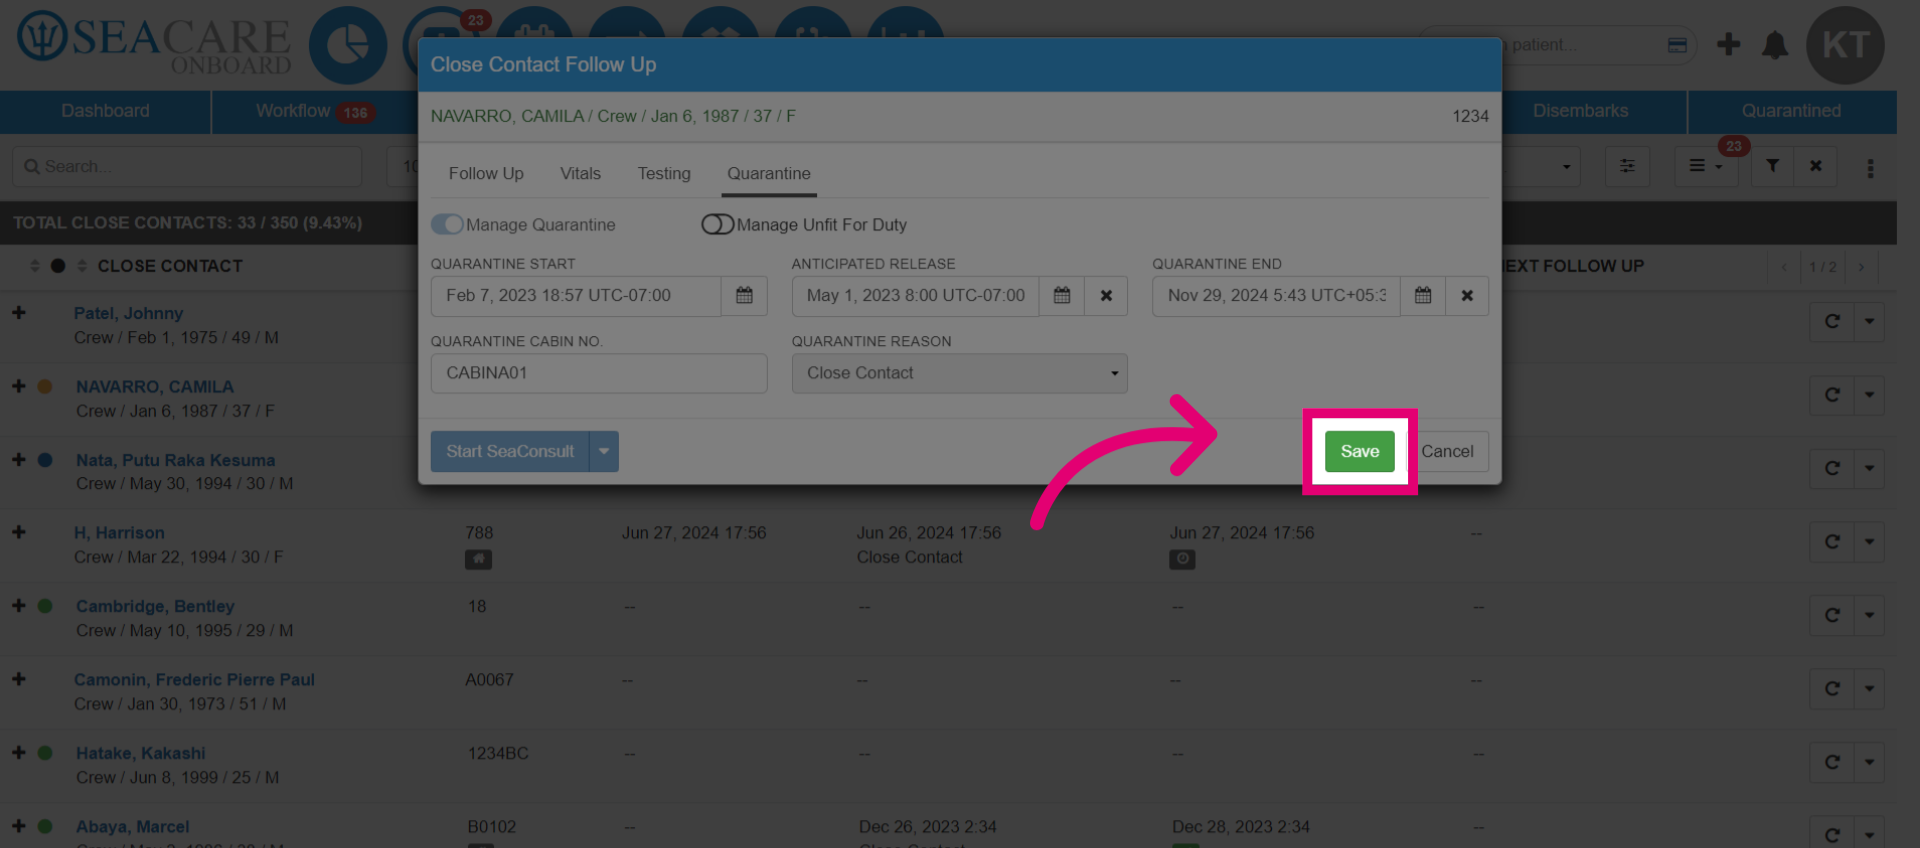Click the filter funnel icon

[x=1772, y=166]
